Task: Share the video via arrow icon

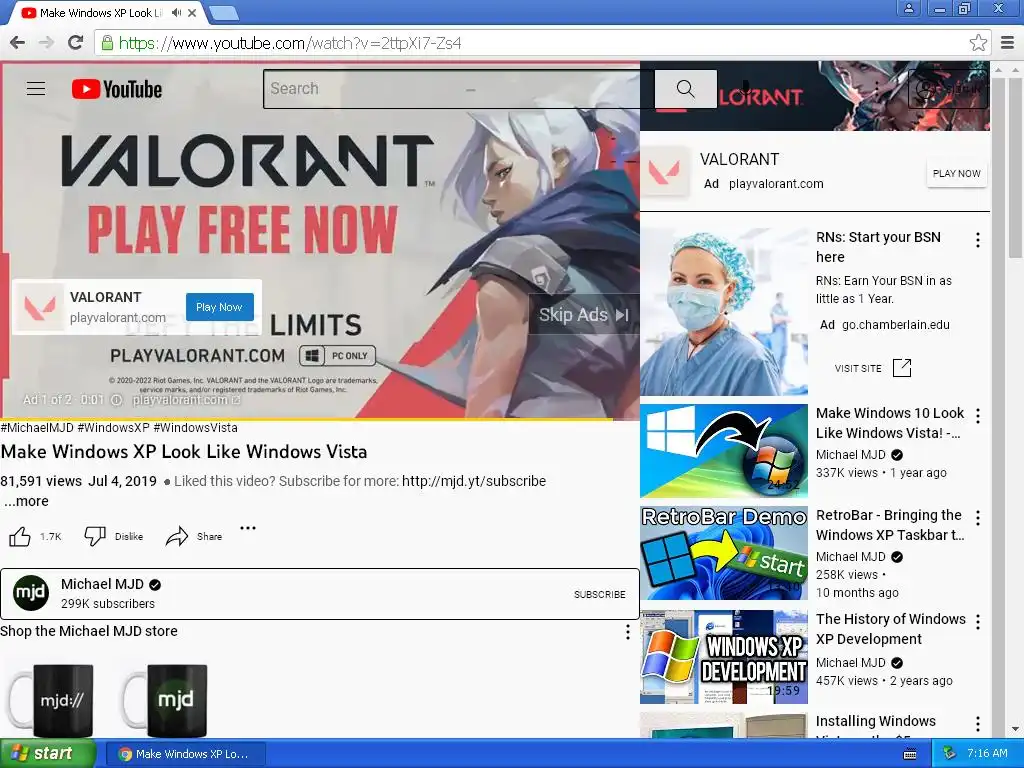Action: pyautogui.click(x=176, y=536)
